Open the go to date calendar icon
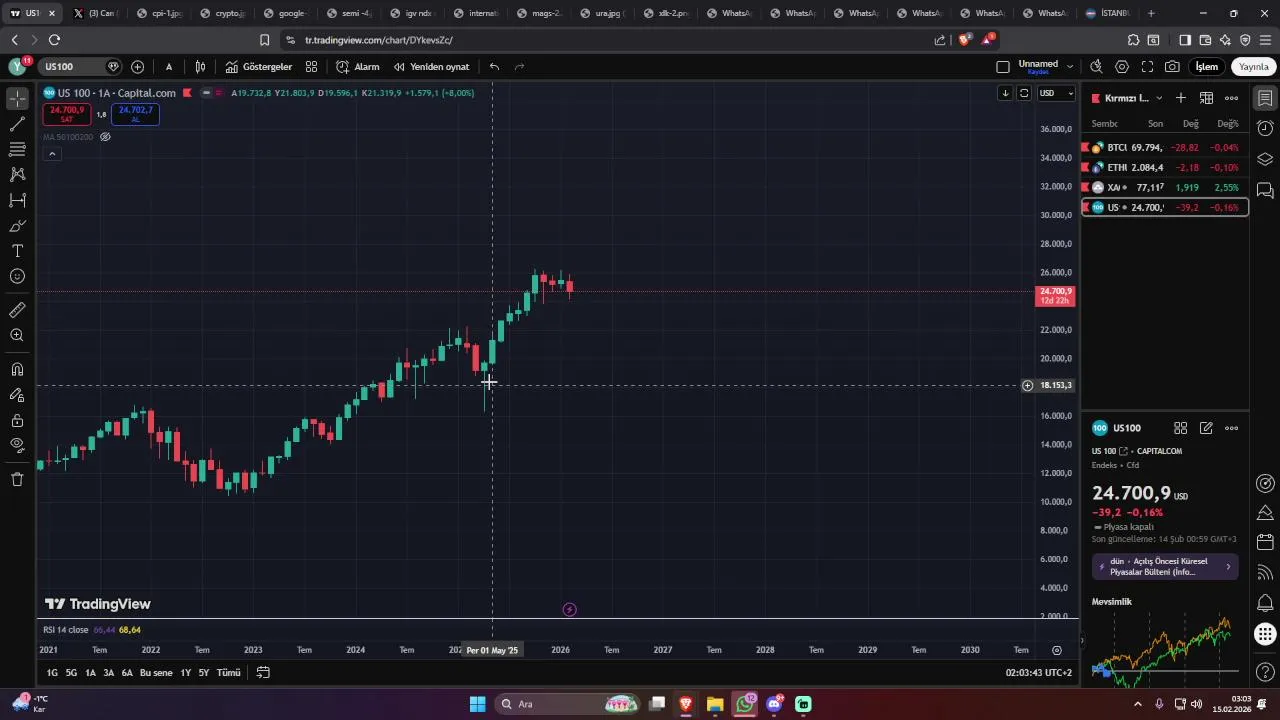1280x720 pixels. pyautogui.click(x=263, y=673)
